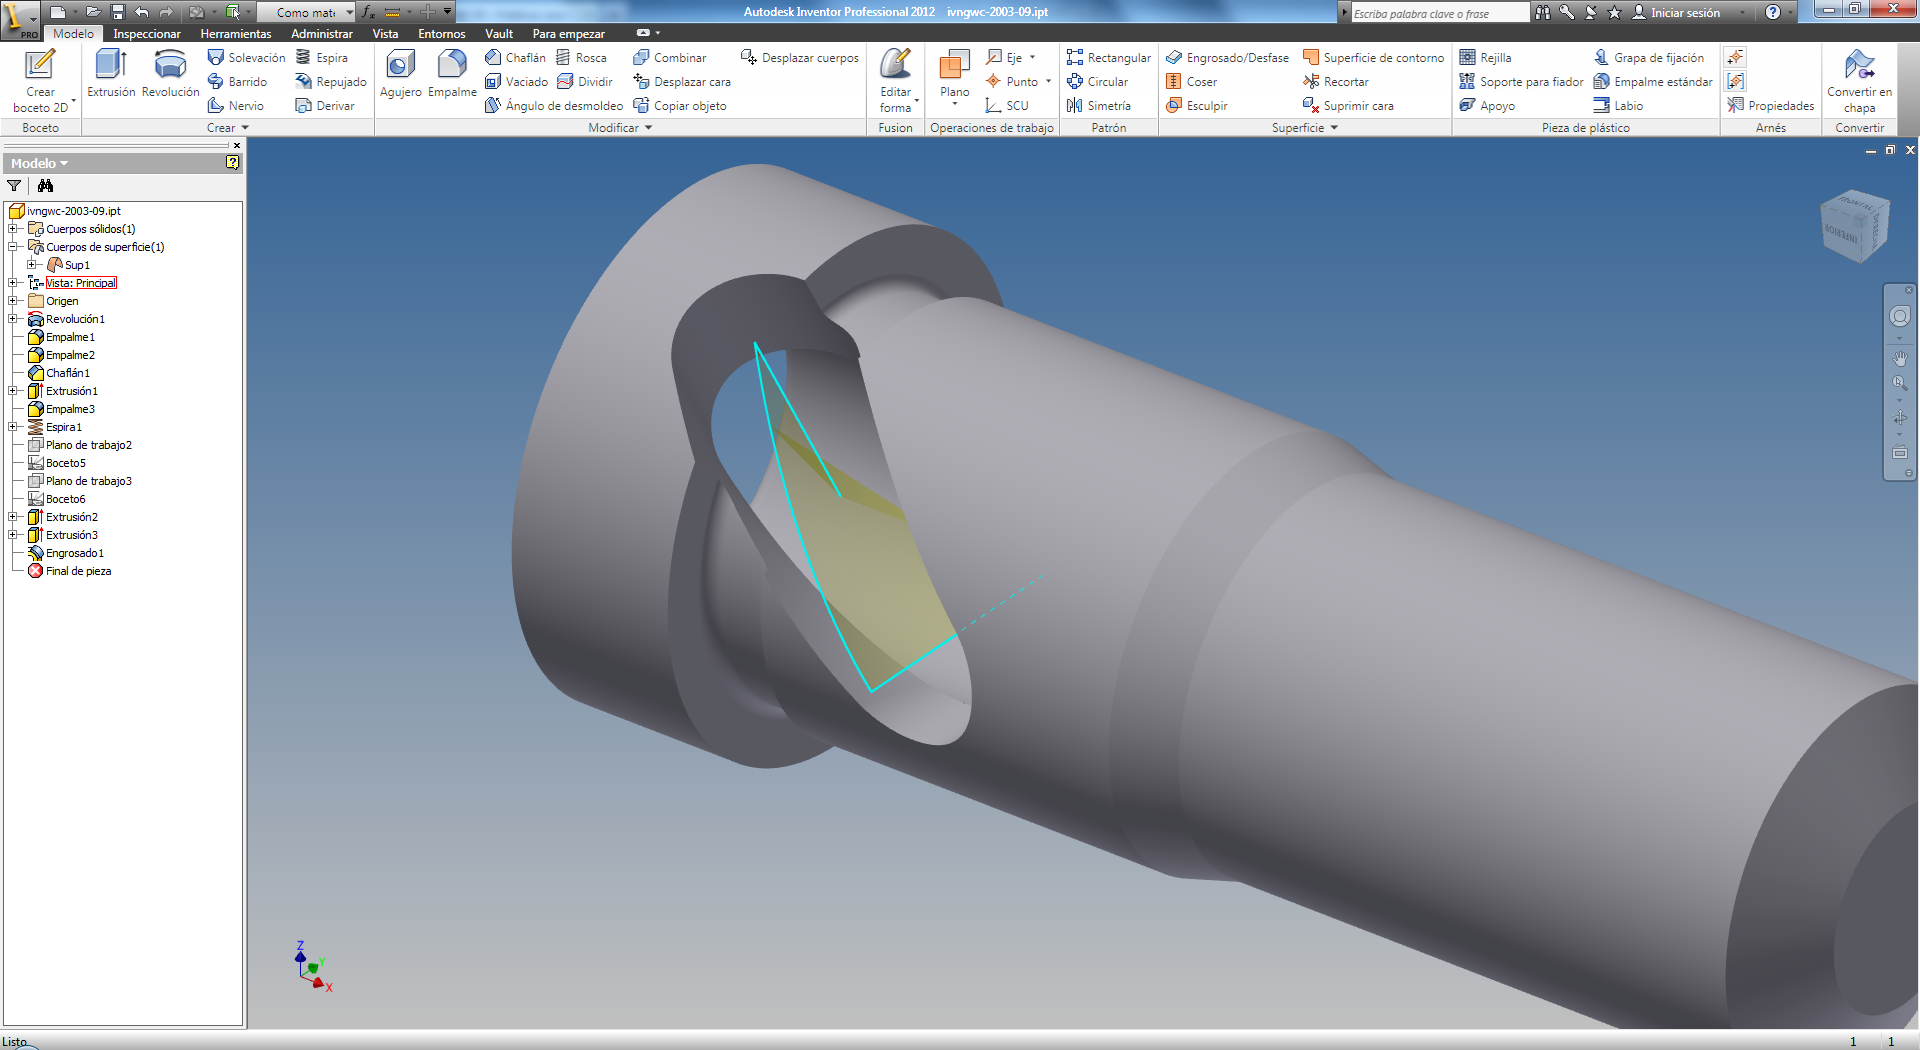Expand Cuerpos sólidos(1) node
The width and height of the screenshot is (1920, 1050).
point(13,229)
